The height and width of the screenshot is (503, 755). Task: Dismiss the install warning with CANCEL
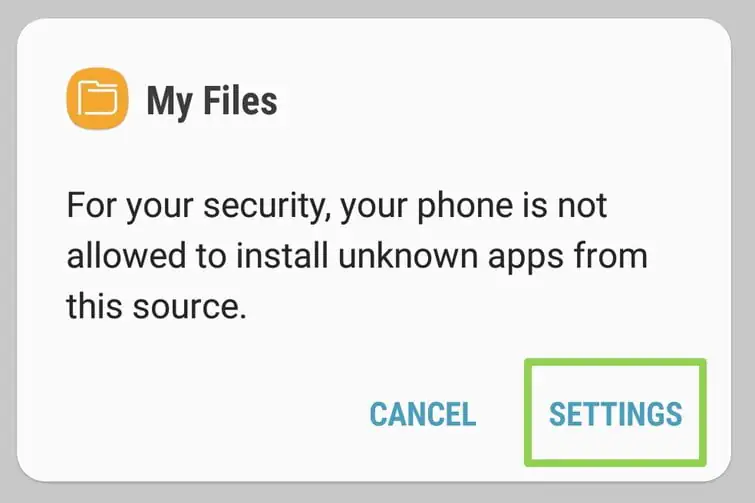tap(422, 413)
